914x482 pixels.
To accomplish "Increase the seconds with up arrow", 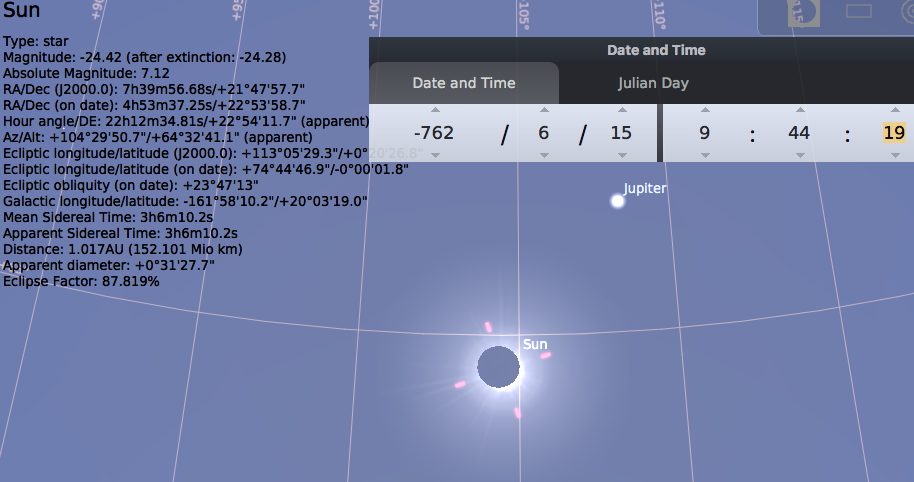I will click(893, 110).
